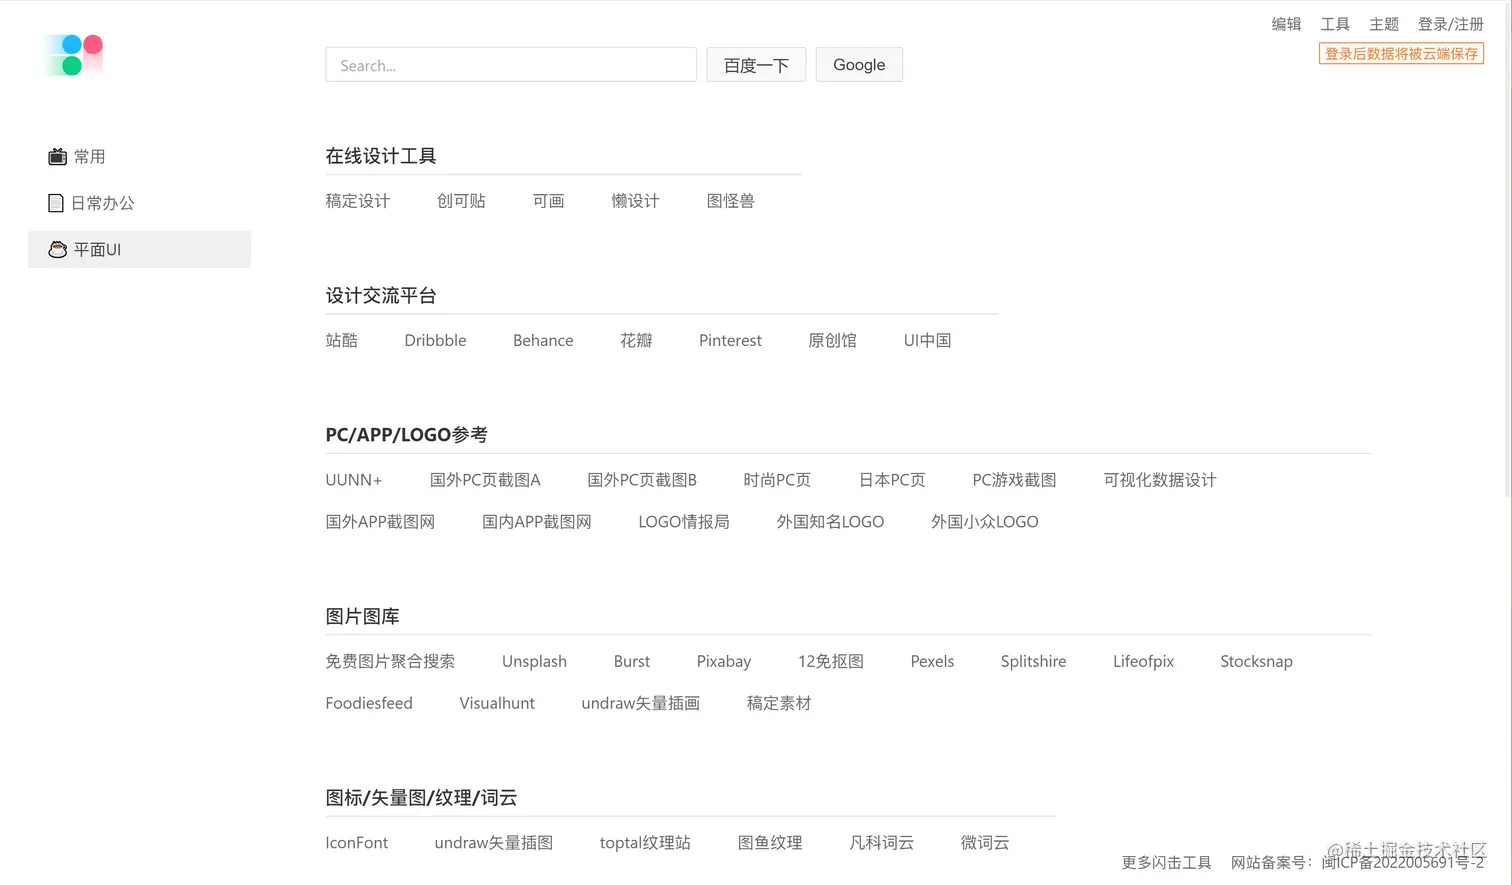Screen dimensions: 1512x885
Task: Open 图怪兽 link
Action: point(730,201)
